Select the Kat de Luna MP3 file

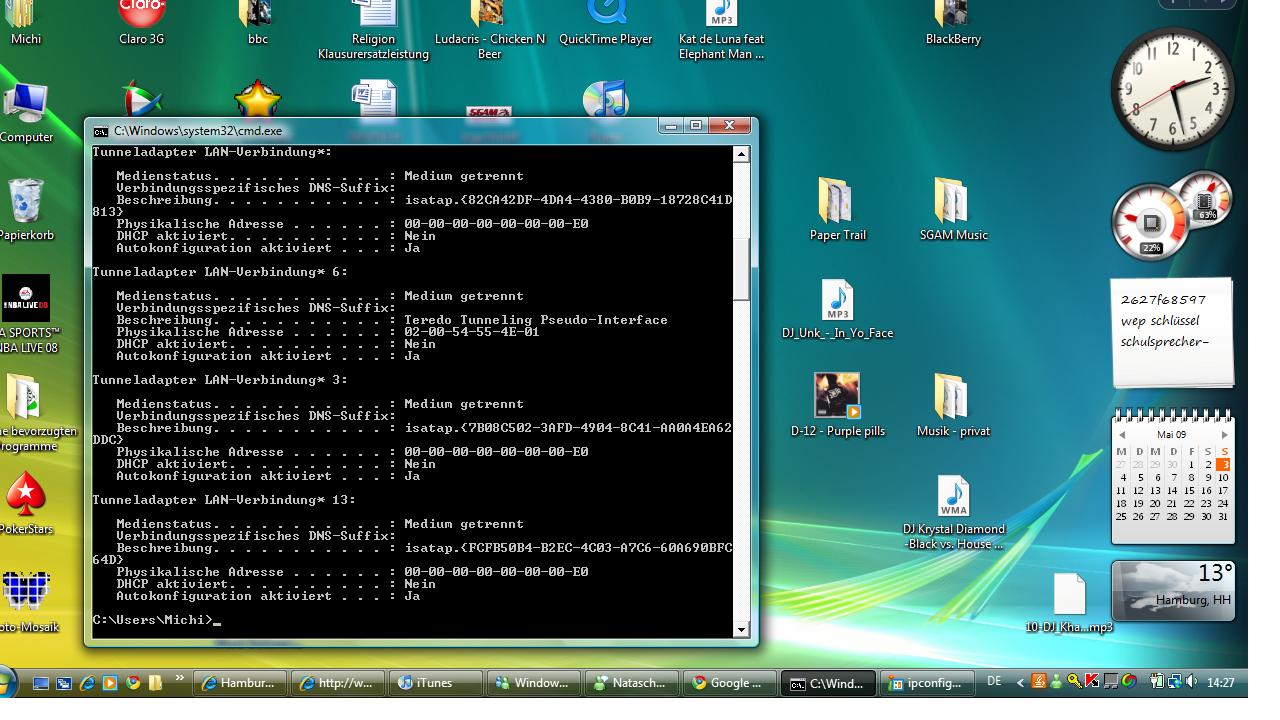721,30
